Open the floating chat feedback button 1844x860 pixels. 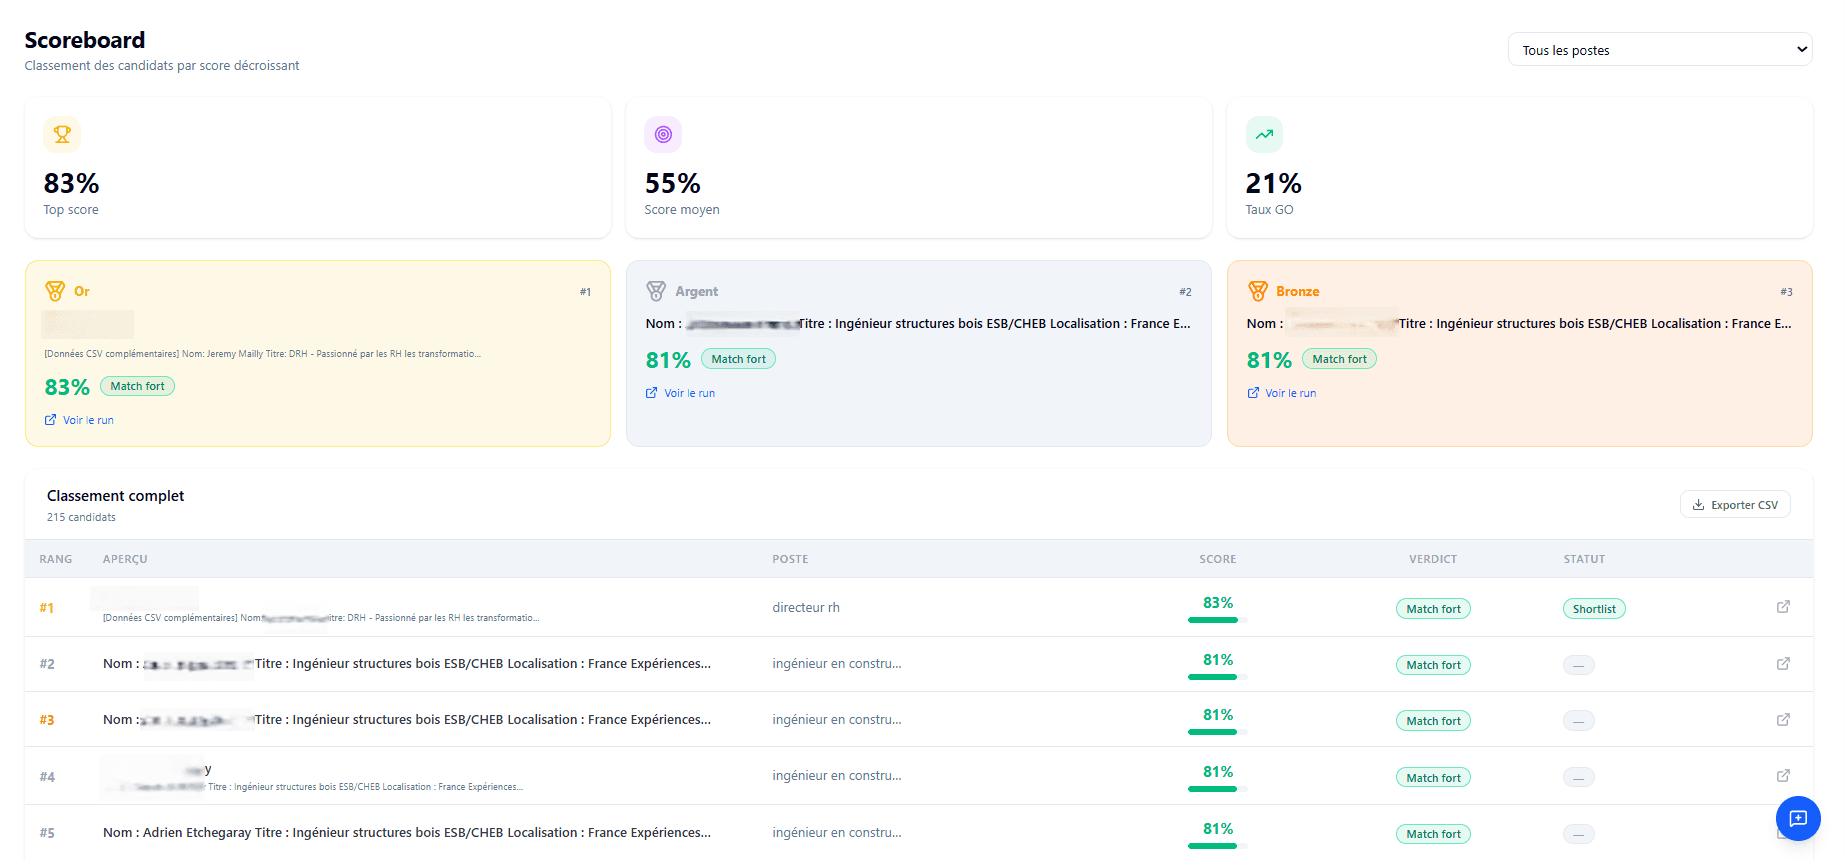point(1797,818)
